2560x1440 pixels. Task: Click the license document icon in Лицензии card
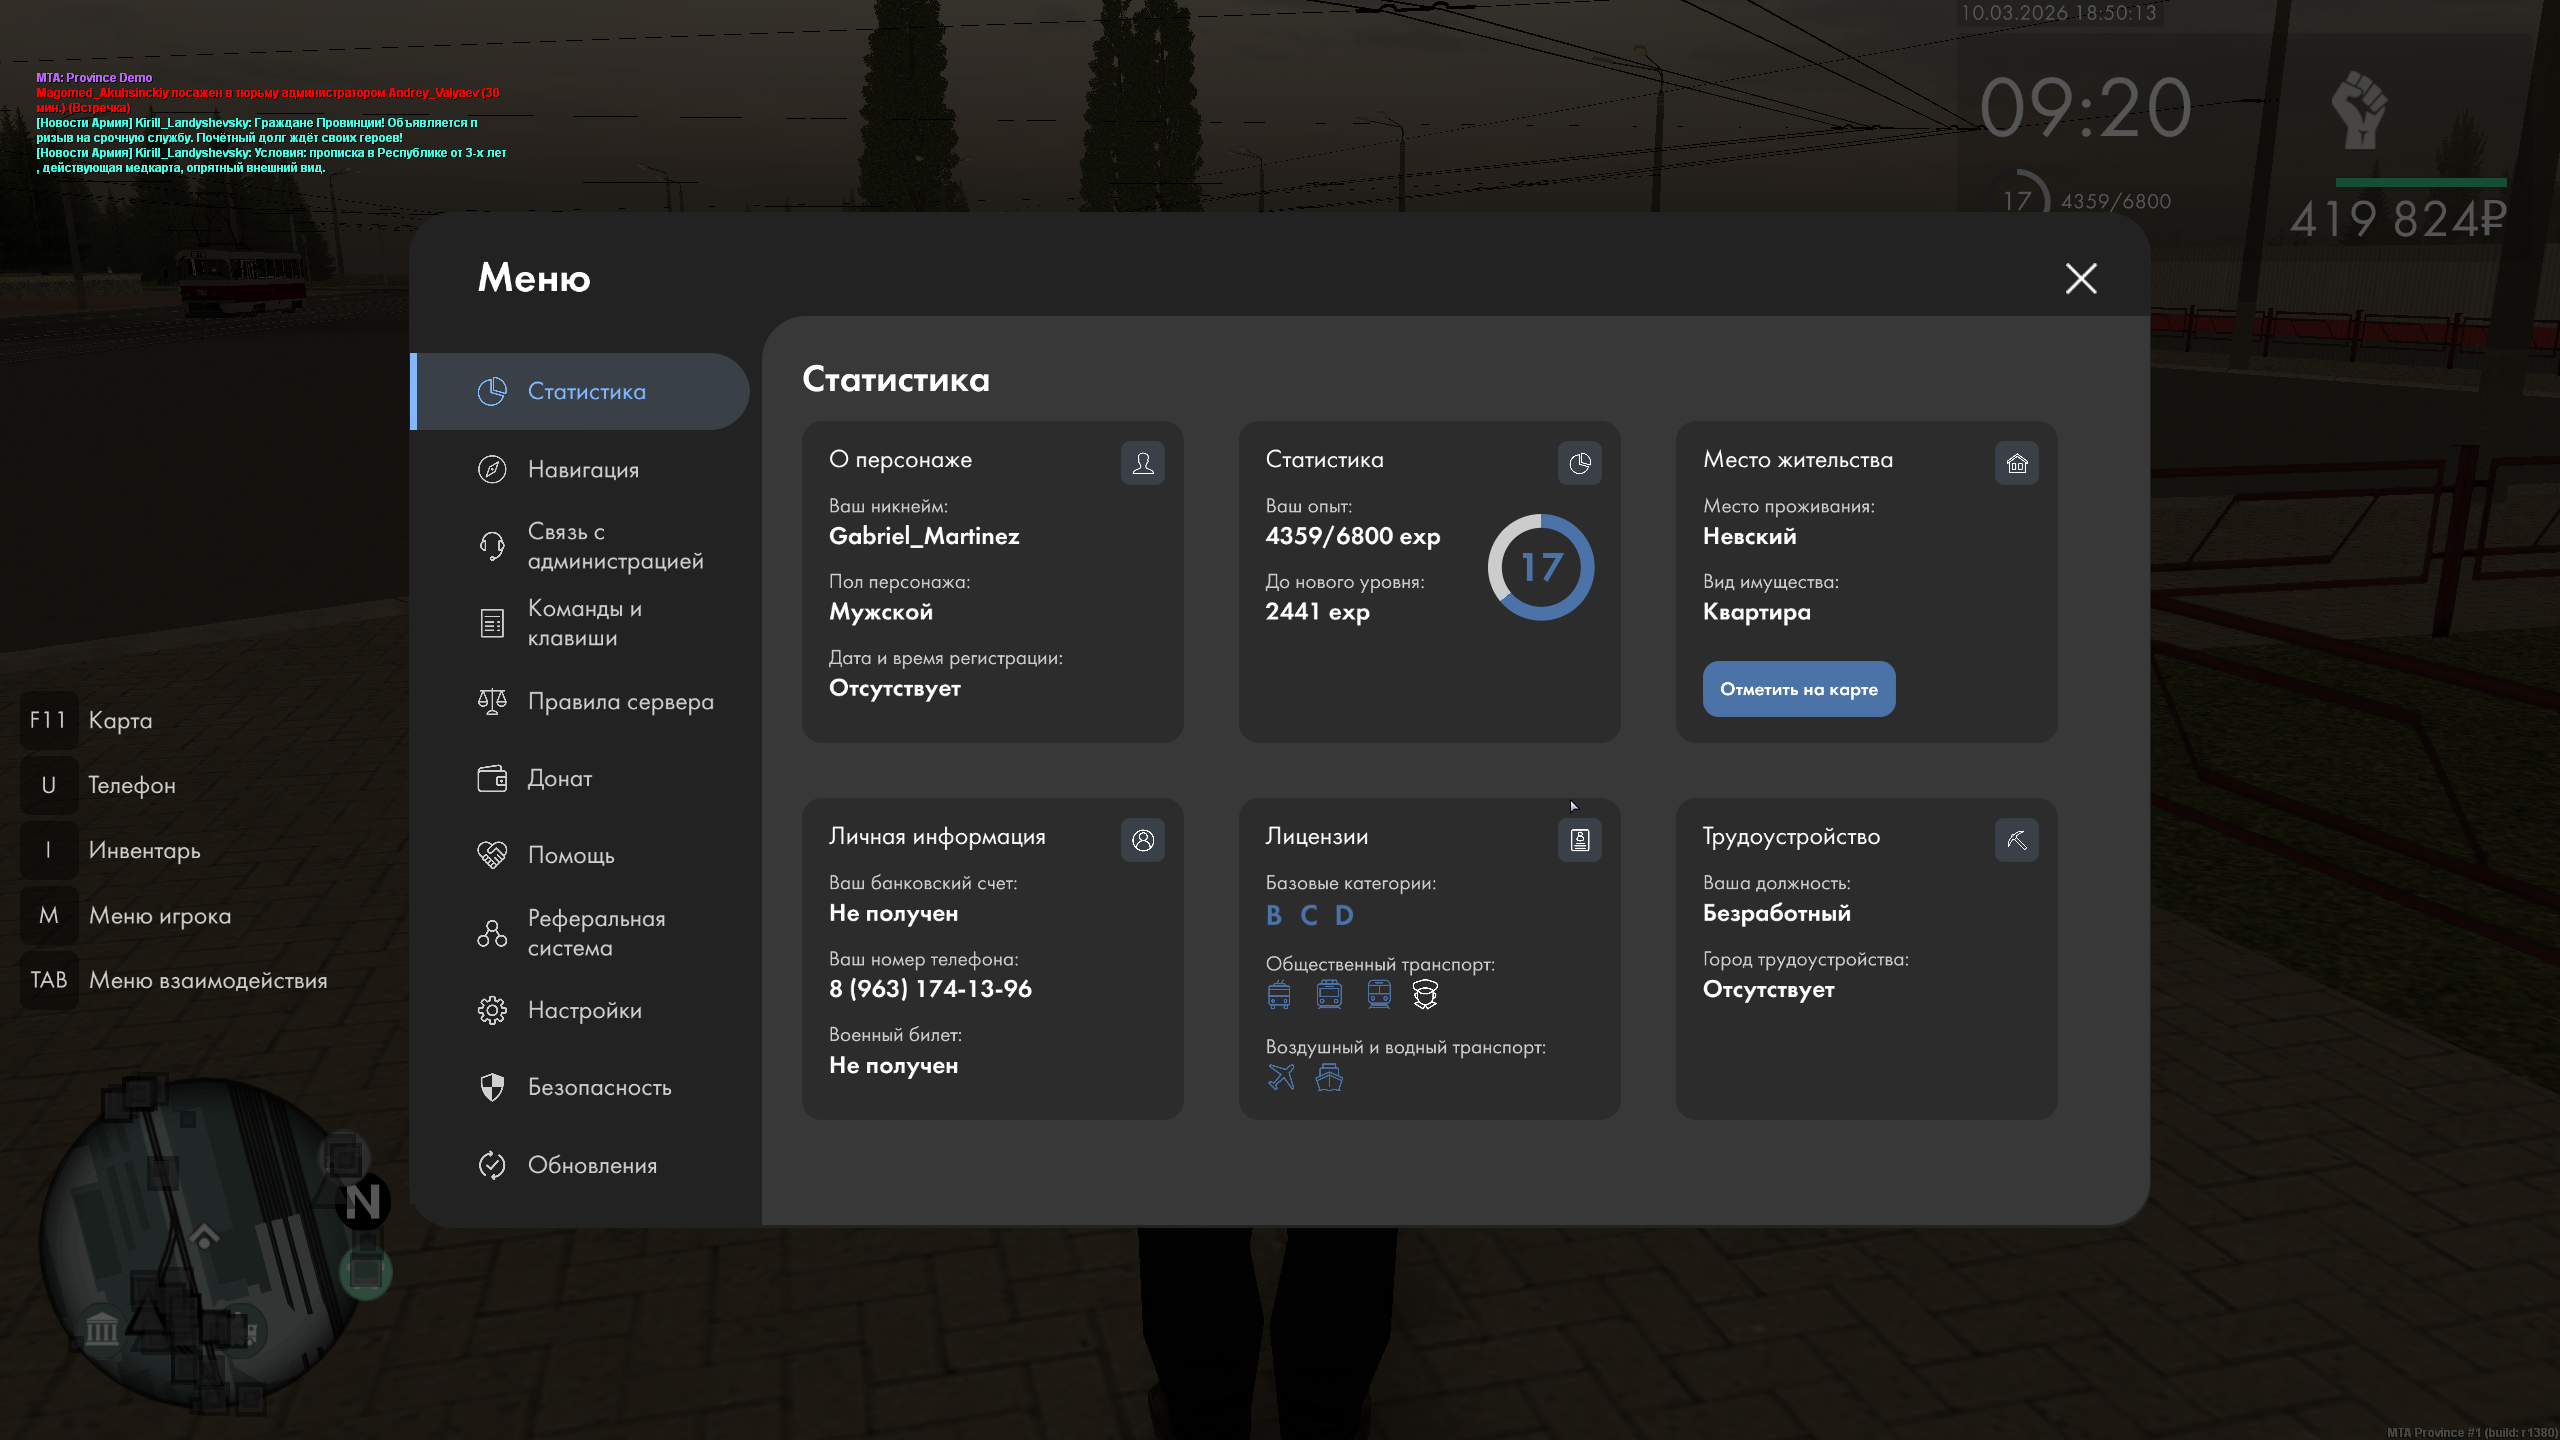click(1579, 840)
